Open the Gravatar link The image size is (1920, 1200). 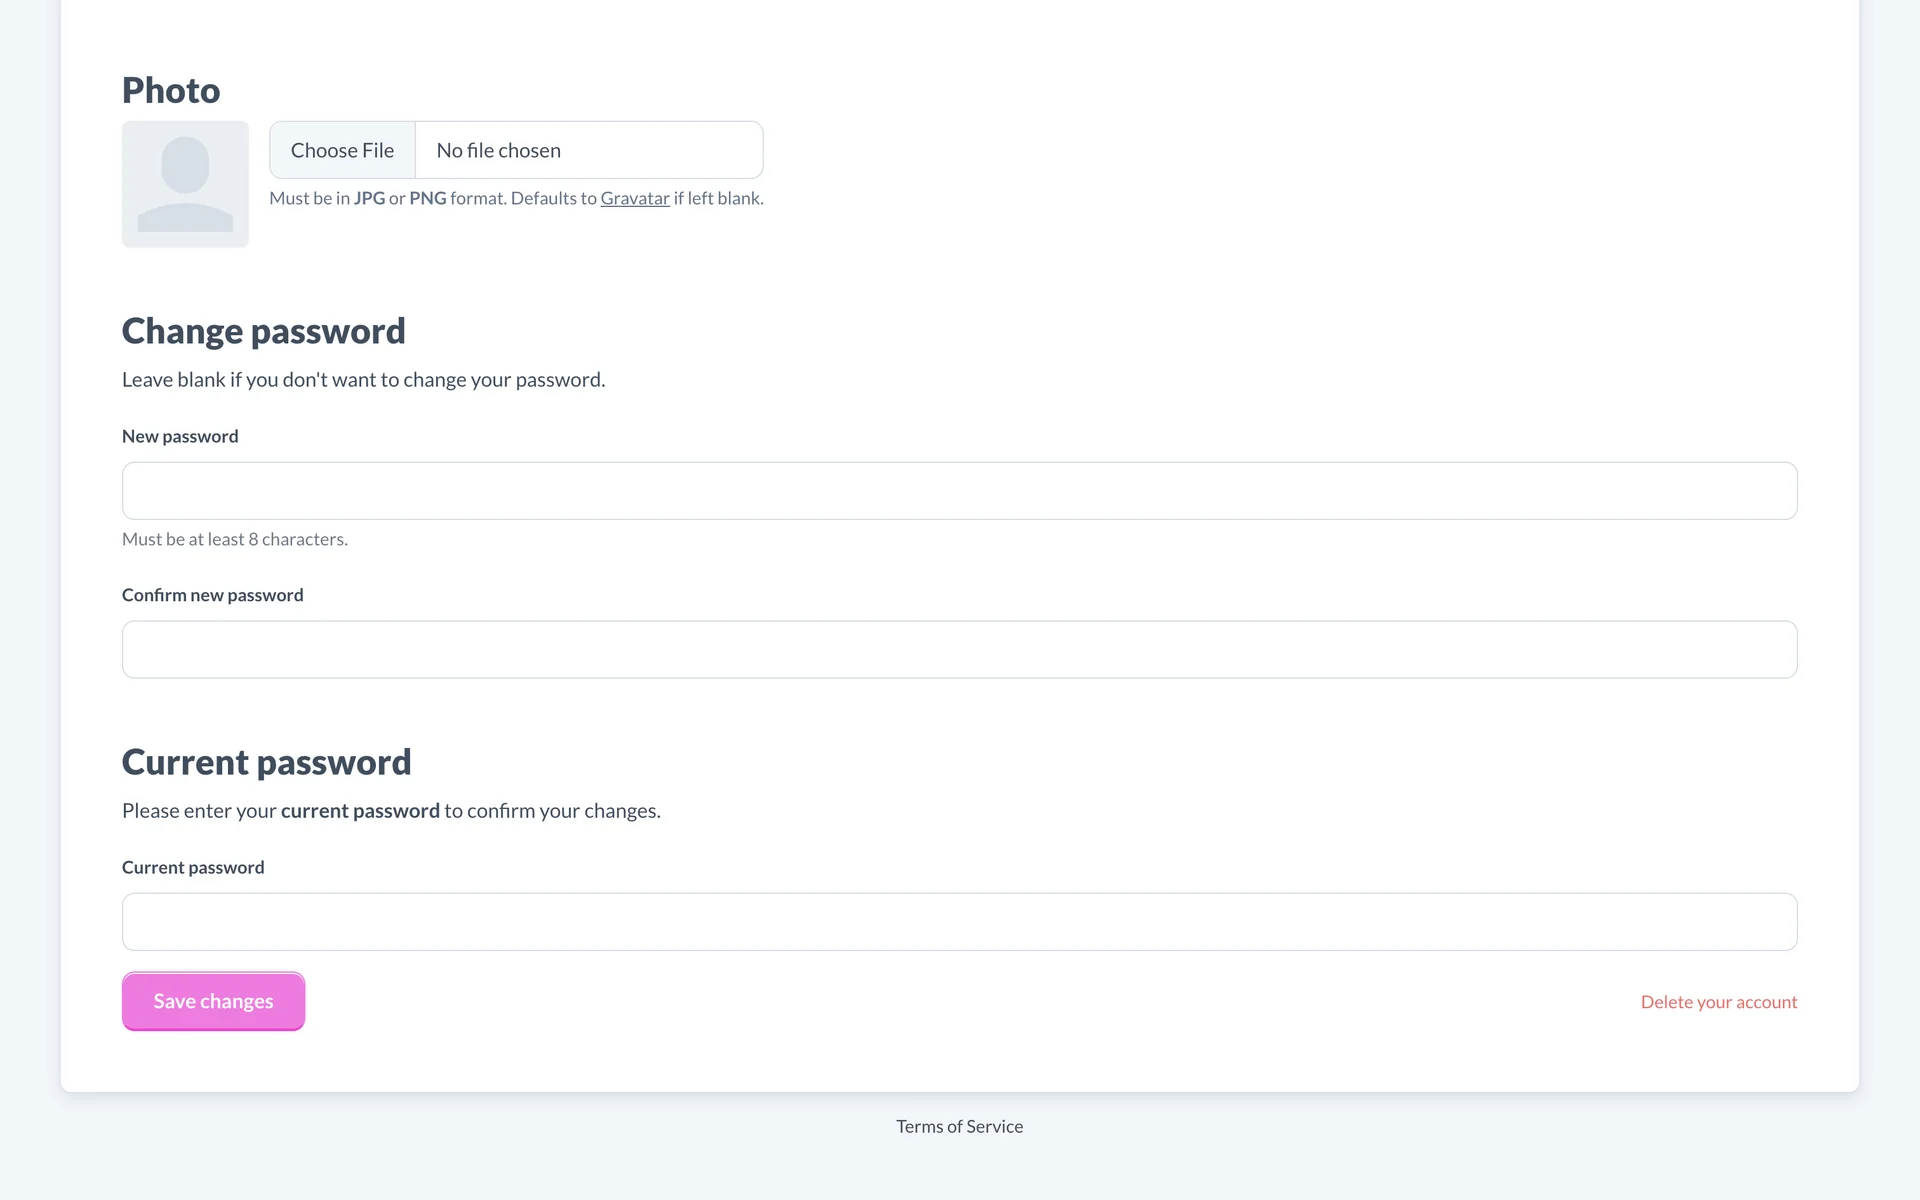(635, 198)
